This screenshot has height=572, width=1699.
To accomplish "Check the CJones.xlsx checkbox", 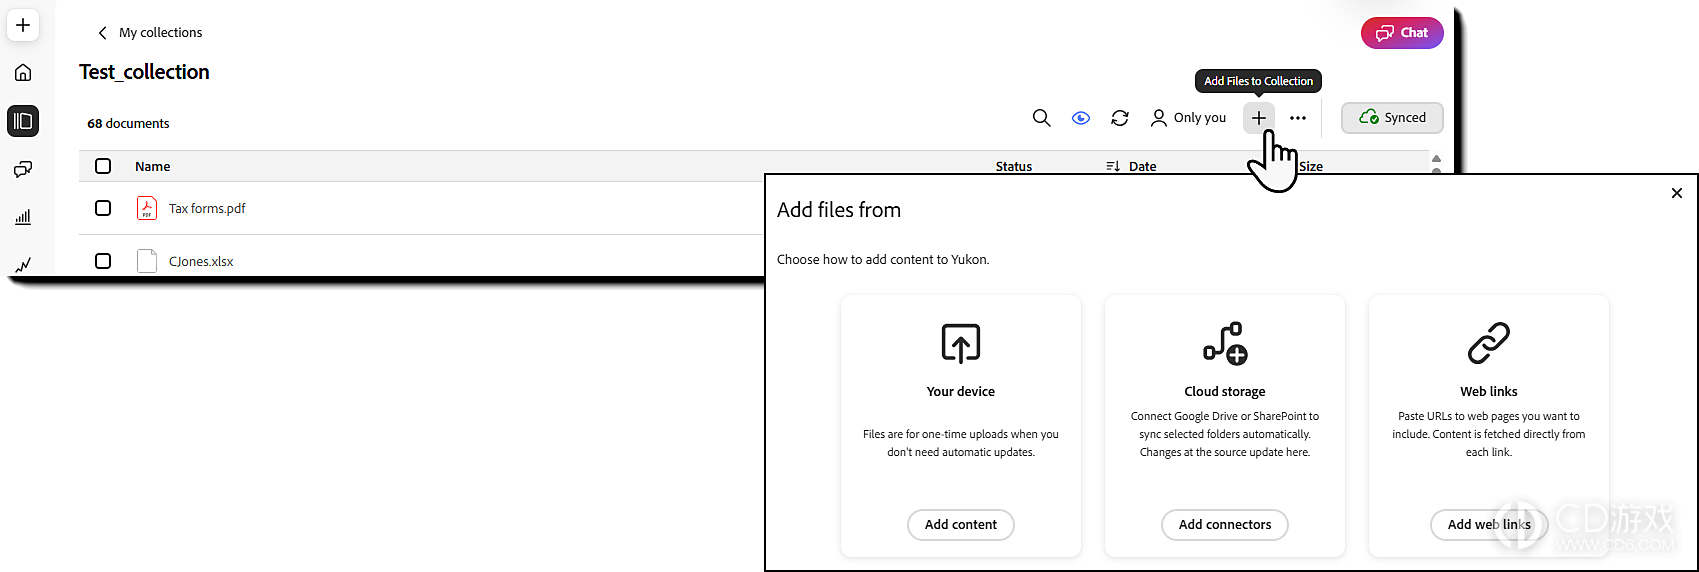I will point(103,261).
